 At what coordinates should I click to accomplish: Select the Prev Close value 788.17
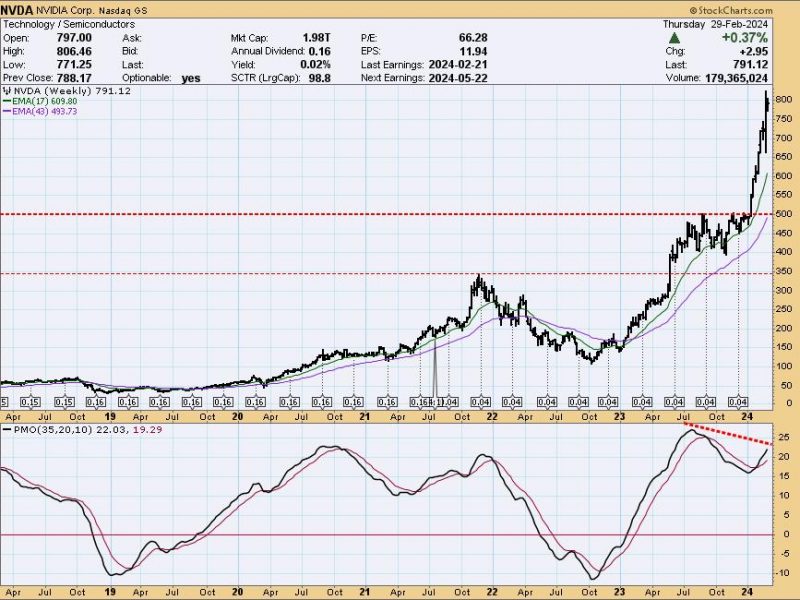pyautogui.click(x=74, y=78)
